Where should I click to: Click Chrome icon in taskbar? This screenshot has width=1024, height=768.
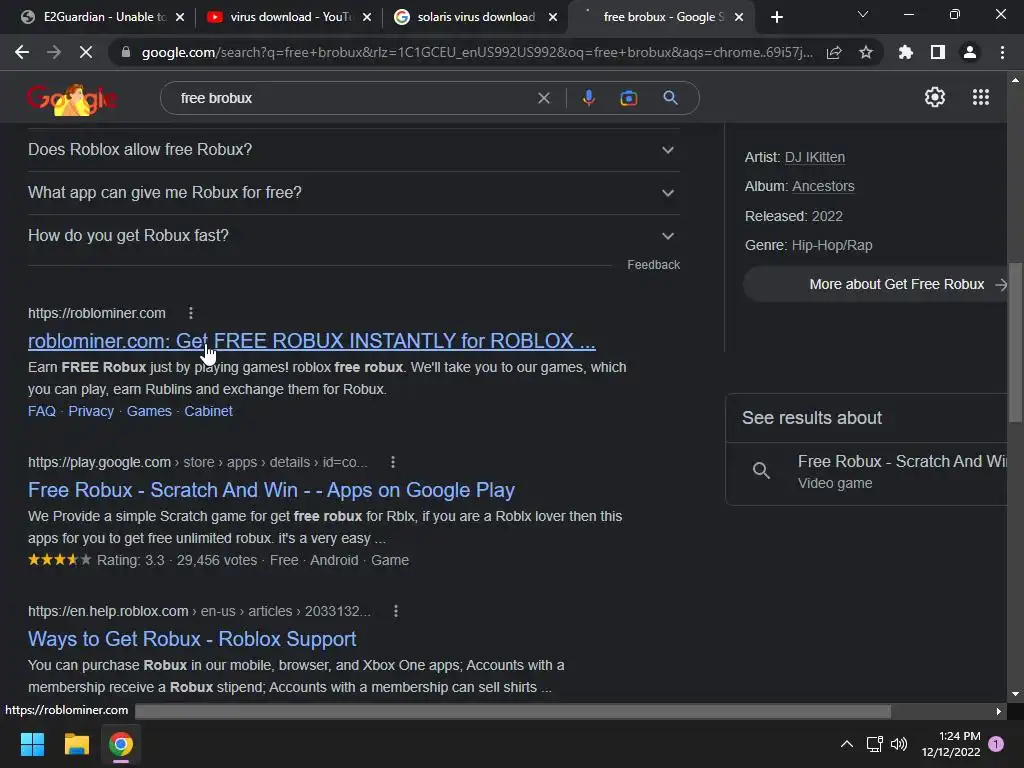[121, 744]
